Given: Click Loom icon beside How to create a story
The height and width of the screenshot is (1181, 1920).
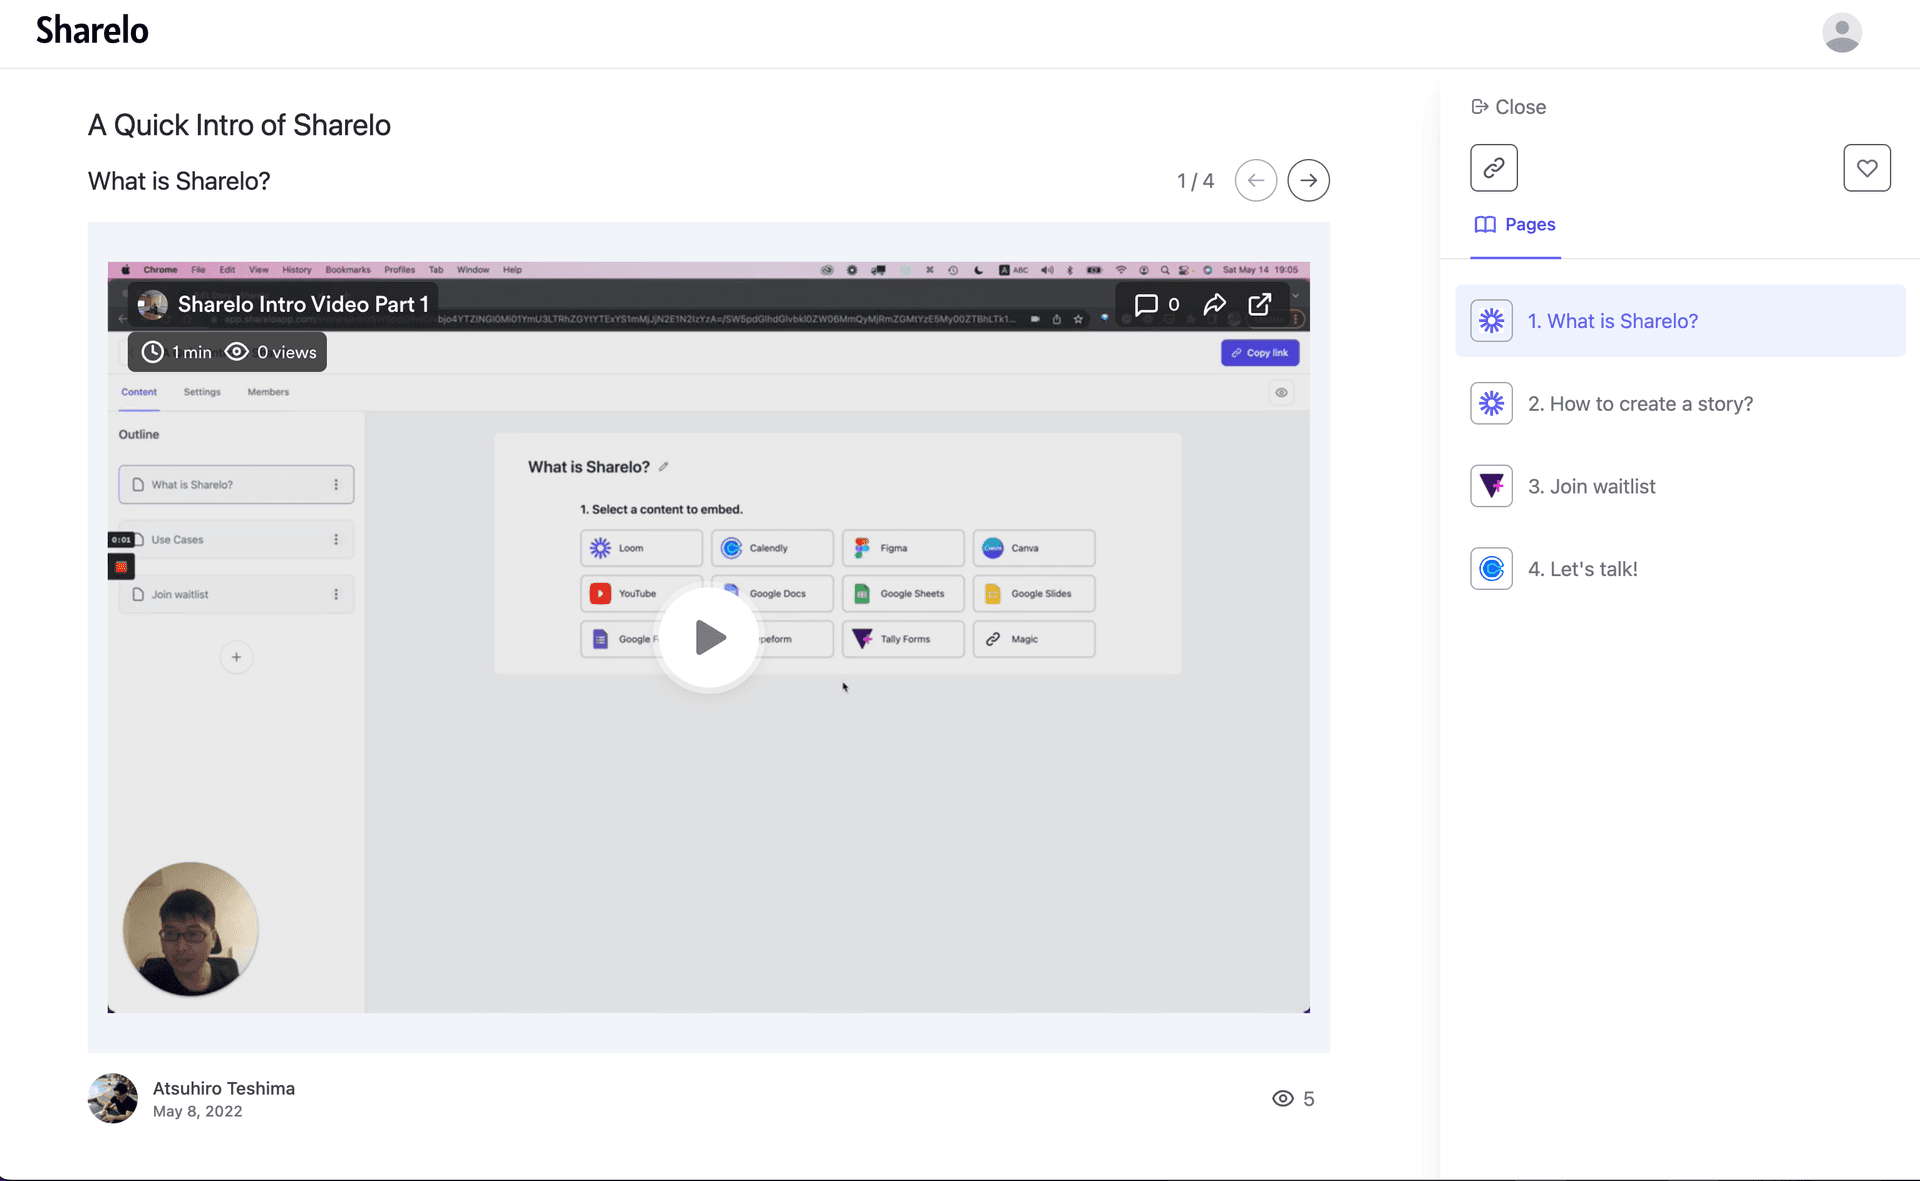Looking at the screenshot, I should coord(1491,404).
